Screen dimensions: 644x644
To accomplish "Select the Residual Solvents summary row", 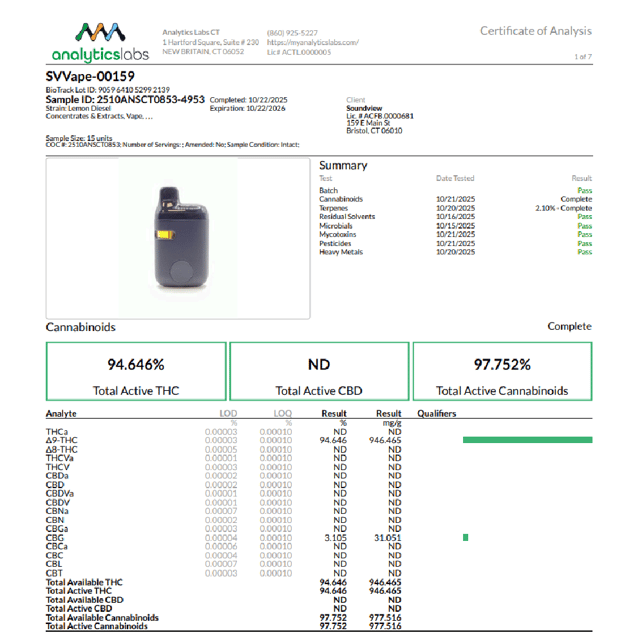I will click(455, 216).
